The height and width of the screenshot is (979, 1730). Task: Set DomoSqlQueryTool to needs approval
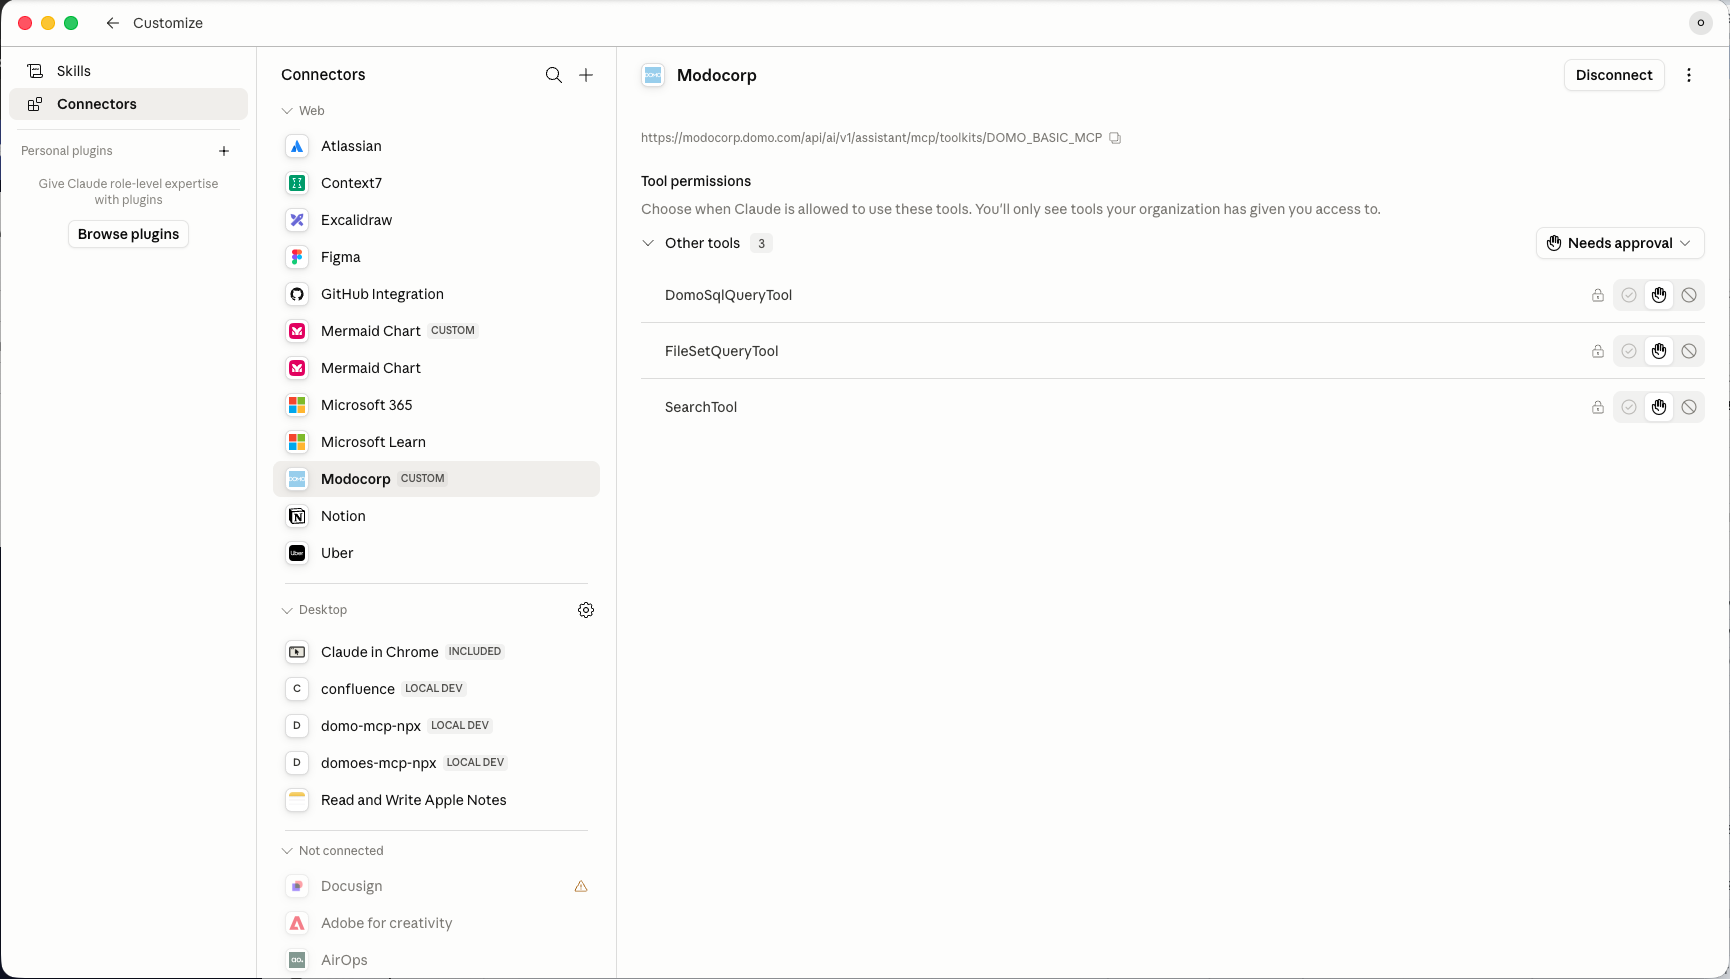tap(1659, 295)
